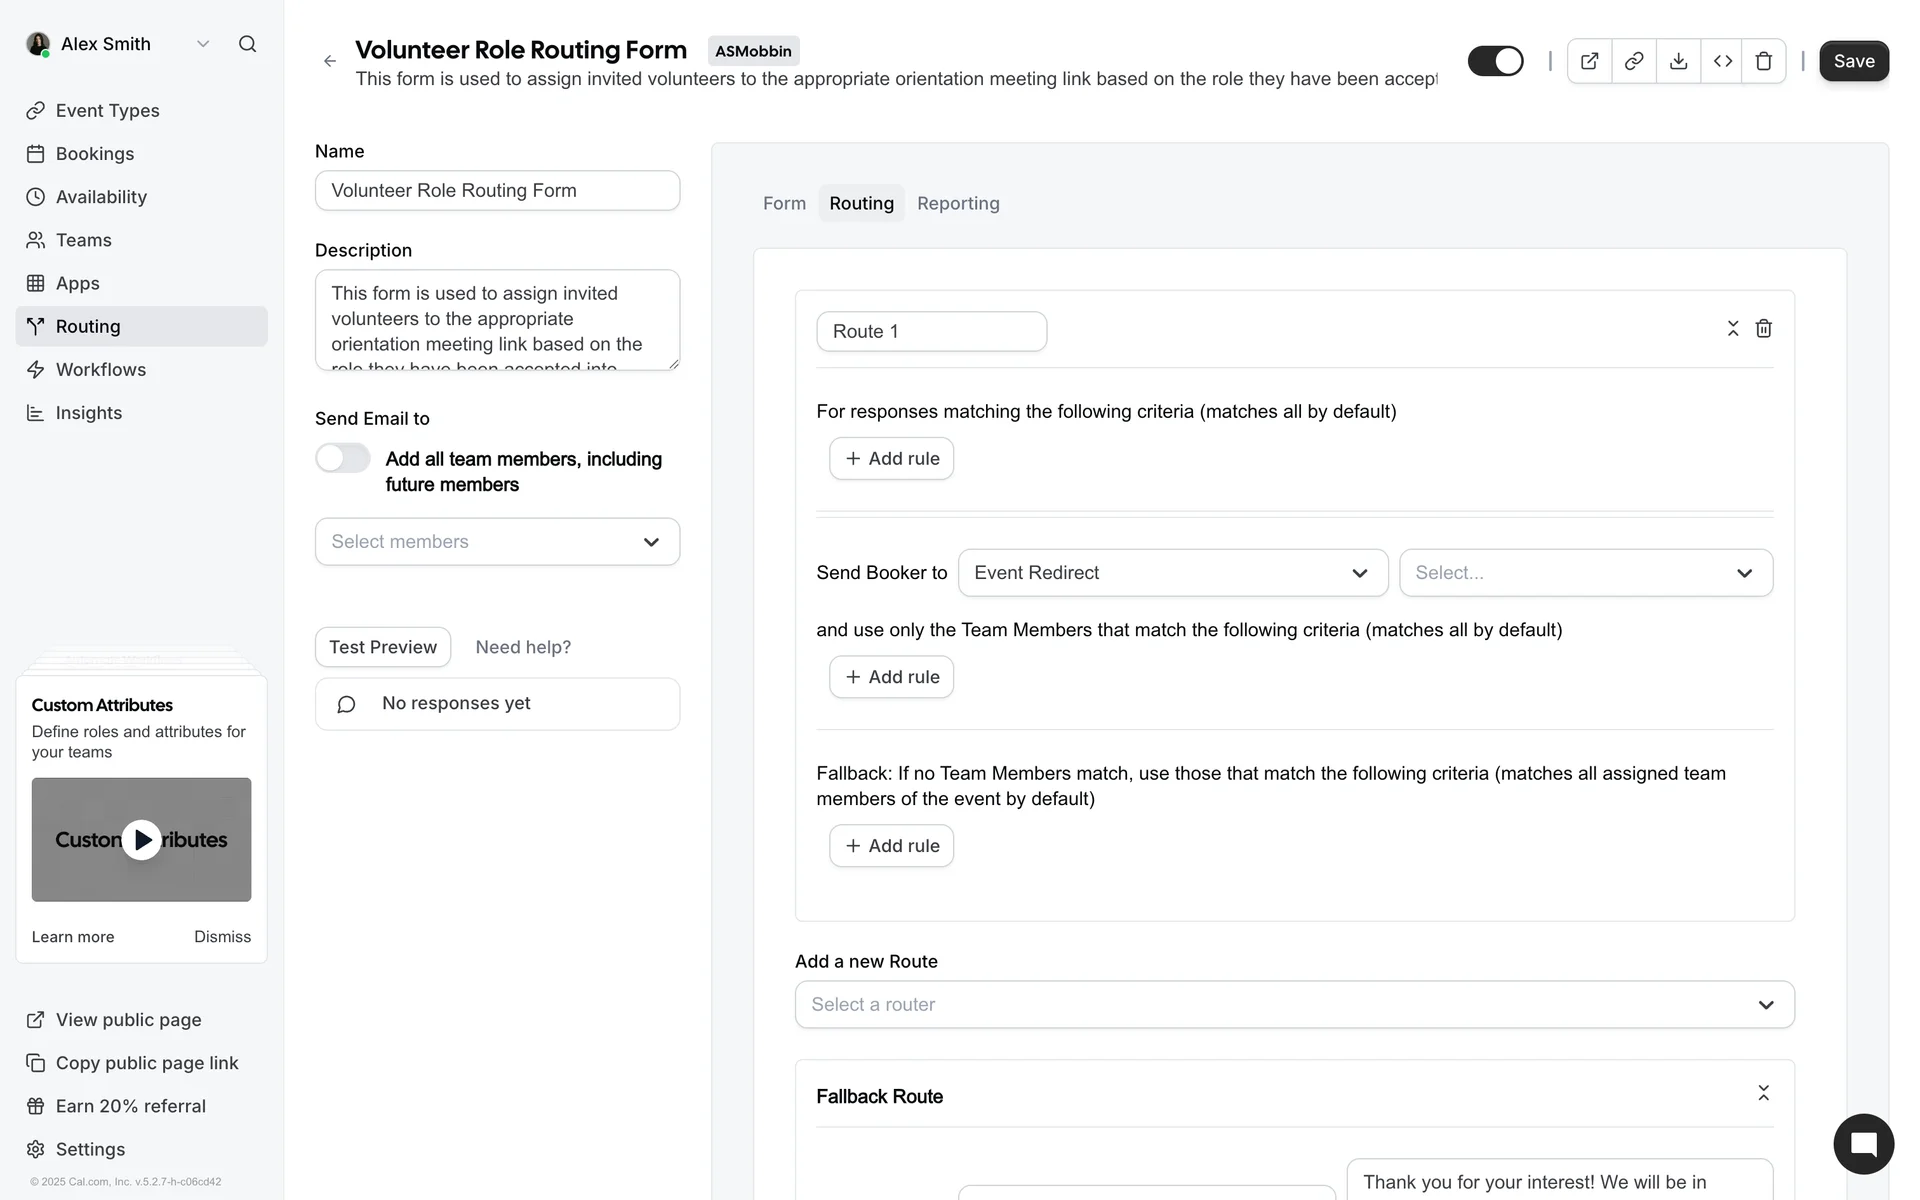Copy the form link via chain icon
The width and height of the screenshot is (1920, 1200).
pos(1634,62)
